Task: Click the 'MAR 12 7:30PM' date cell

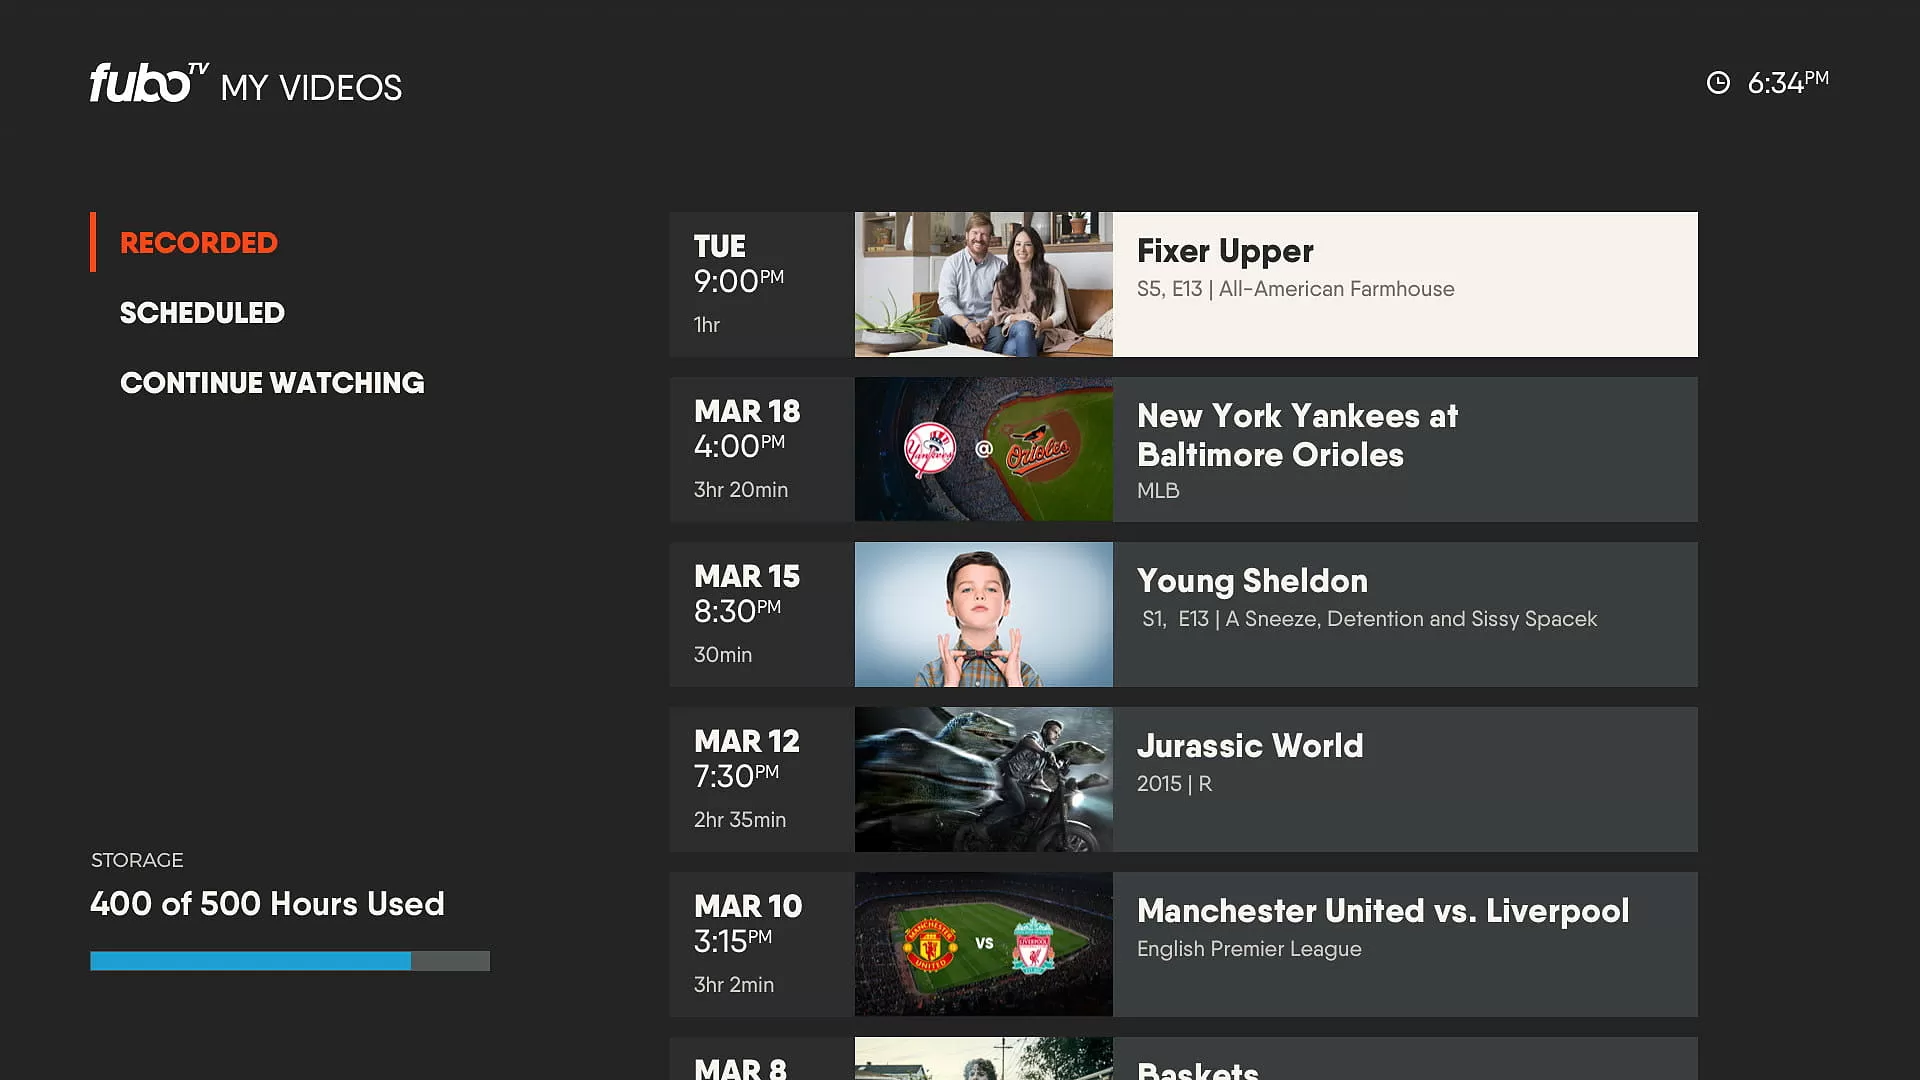Action: click(x=747, y=759)
